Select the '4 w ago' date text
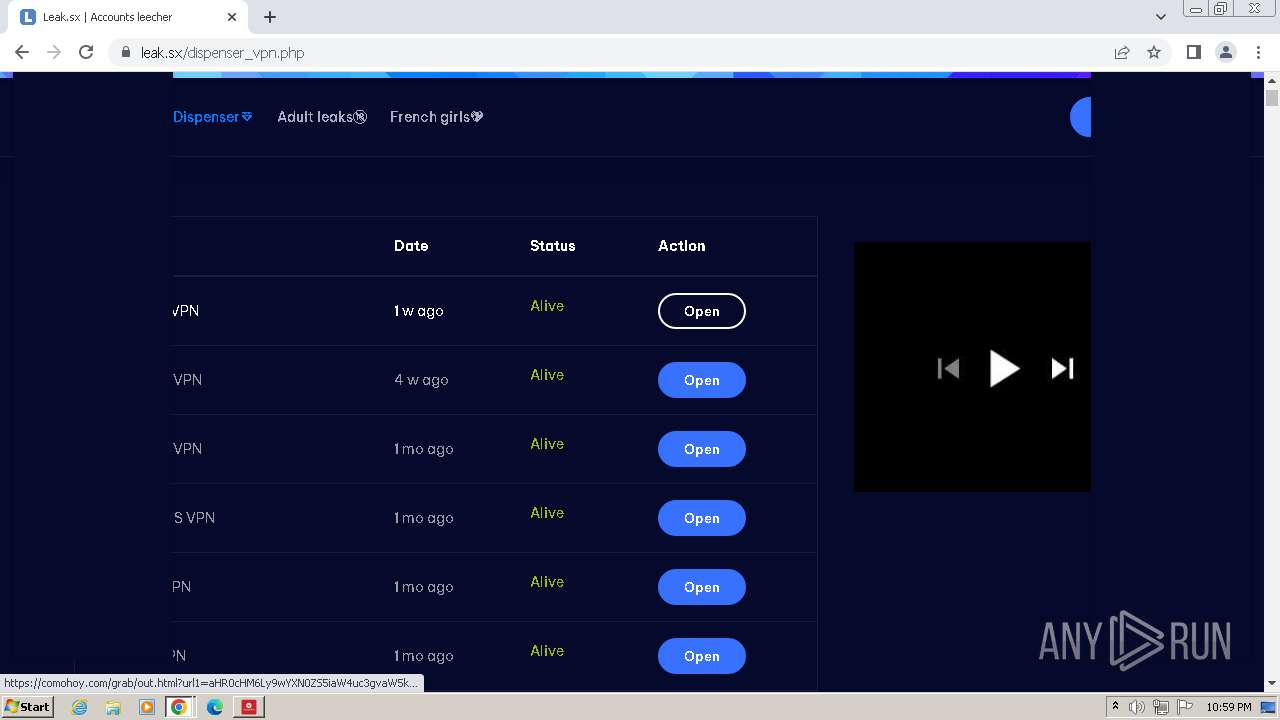 pyautogui.click(x=421, y=380)
